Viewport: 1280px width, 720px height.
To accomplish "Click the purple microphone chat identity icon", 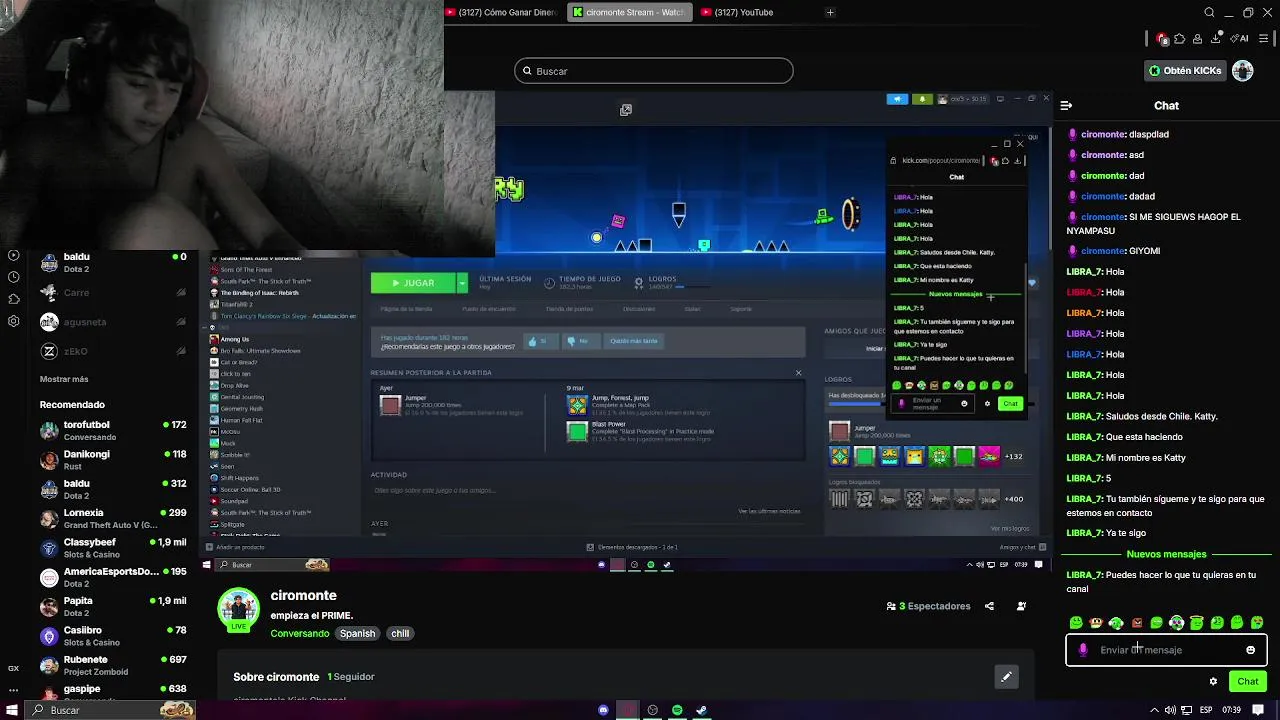I will click(x=1083, y=650).
